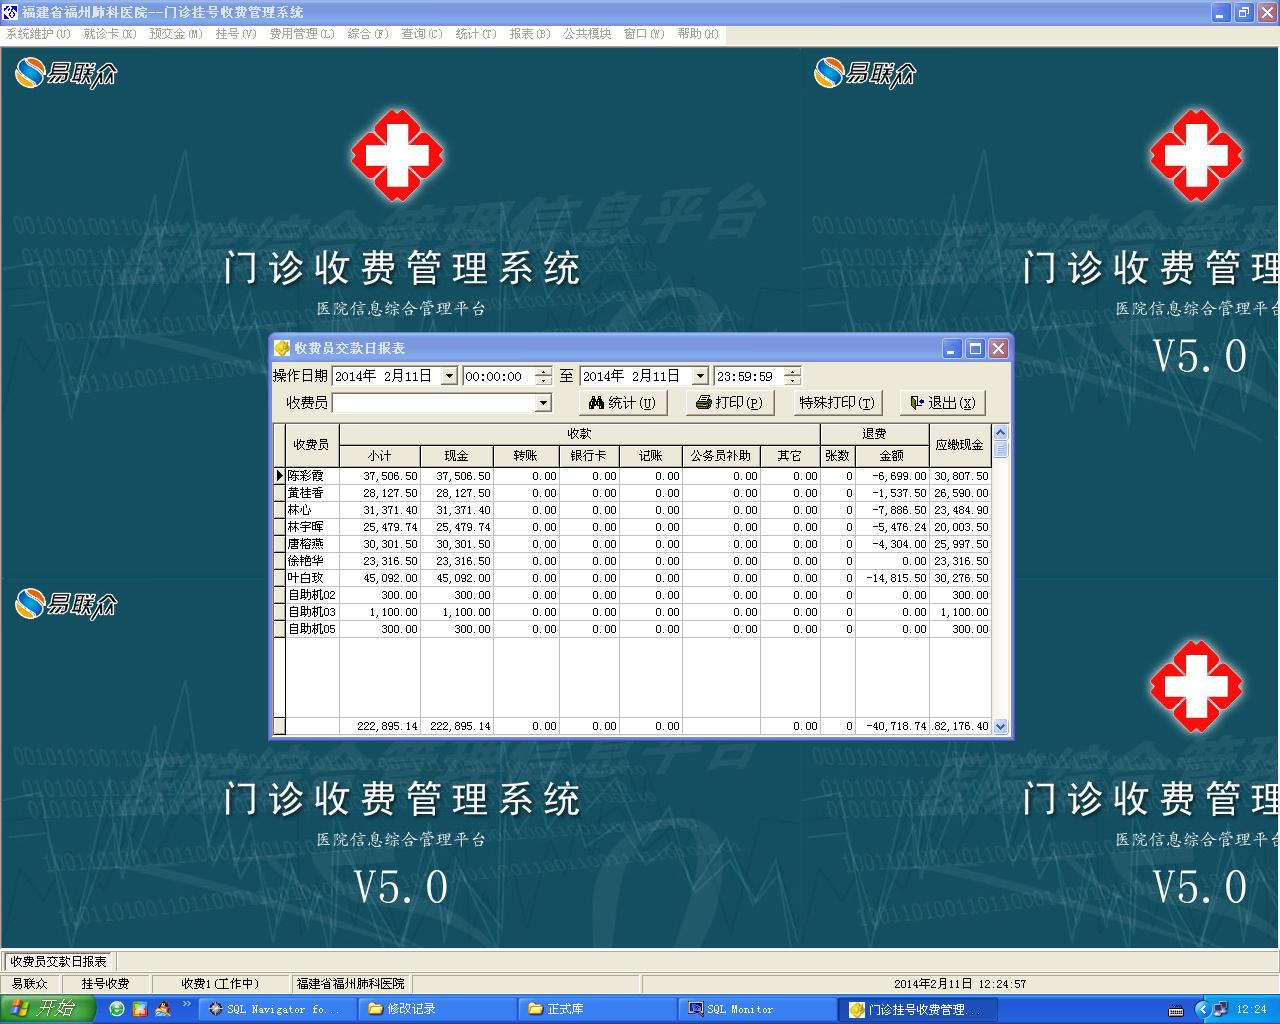
Task: Click the 收费员交款日报表 window tab at bottom
Action: pyautogui.click(x=58, y=961)
